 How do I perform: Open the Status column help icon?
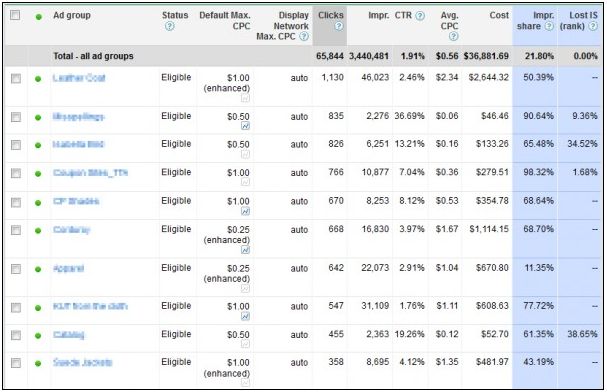[x=170, y=26]
